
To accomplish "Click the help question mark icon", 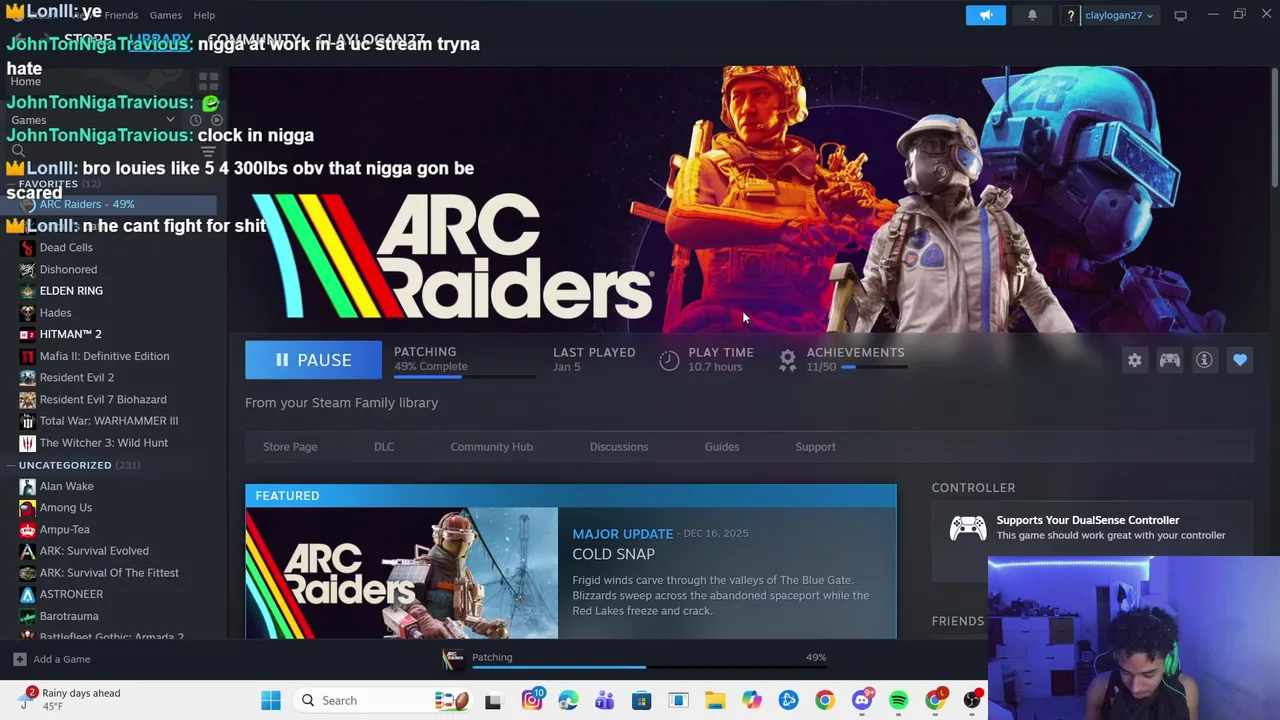I will pyautogui.click(x=1070, y=15).
